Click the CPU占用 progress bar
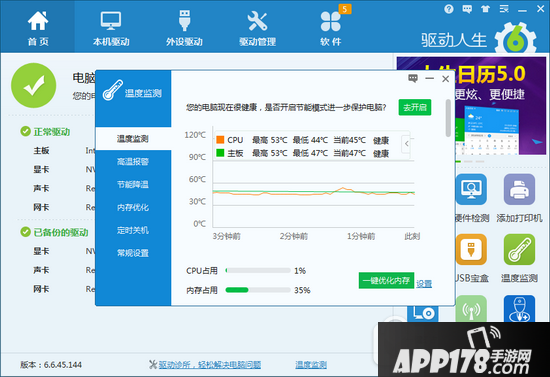This screenshot has width=550, height=377. 258,270
